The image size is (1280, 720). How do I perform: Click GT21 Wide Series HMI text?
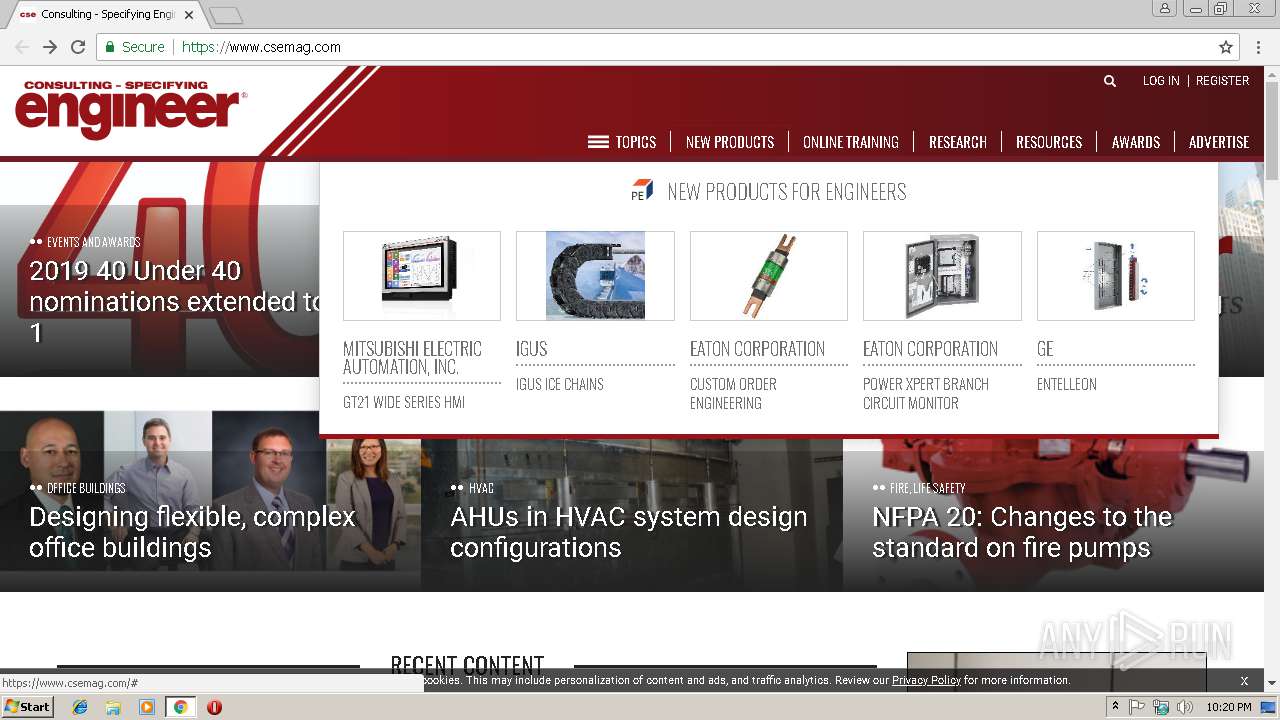[x=404, y=402]
